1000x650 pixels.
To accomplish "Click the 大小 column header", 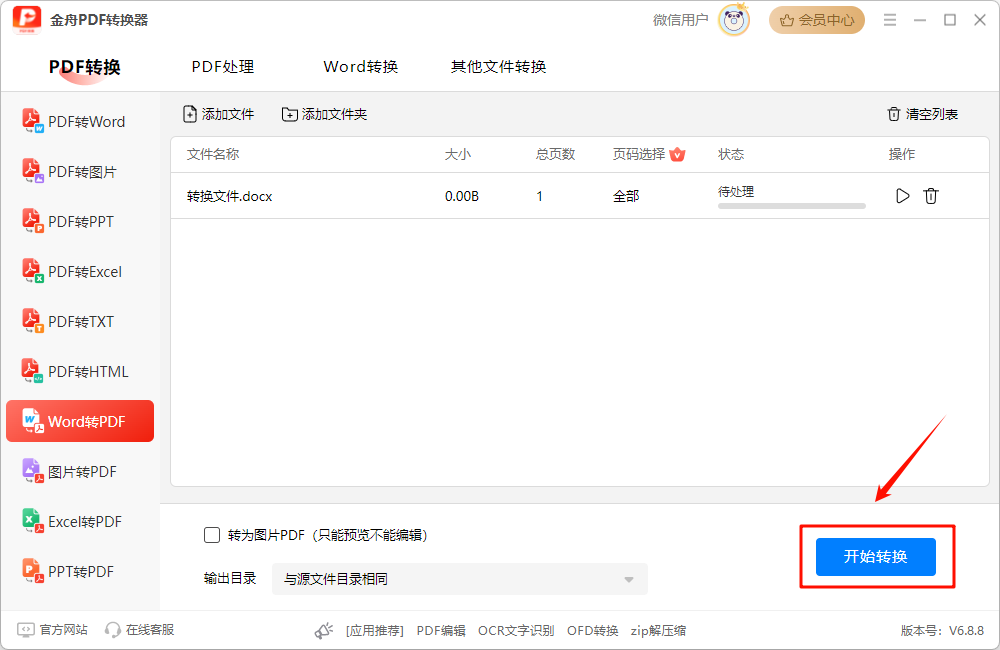I will pos(458,154).
